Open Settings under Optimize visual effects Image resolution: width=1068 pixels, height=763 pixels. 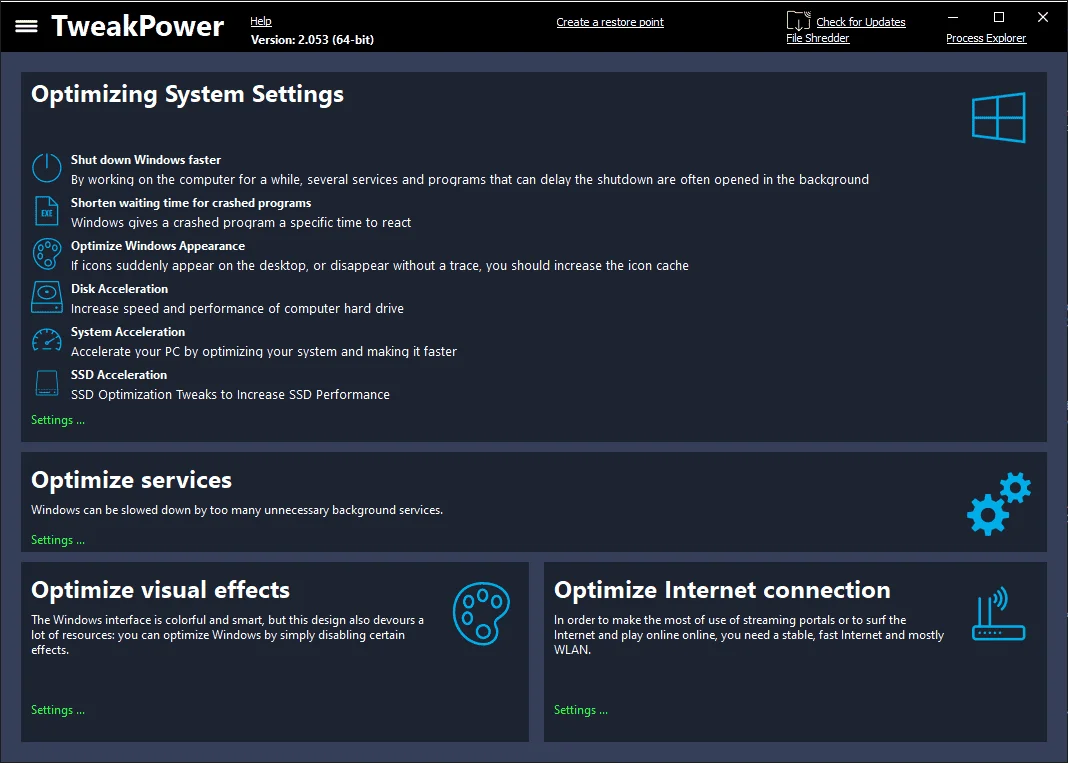[x=58, y=710]
